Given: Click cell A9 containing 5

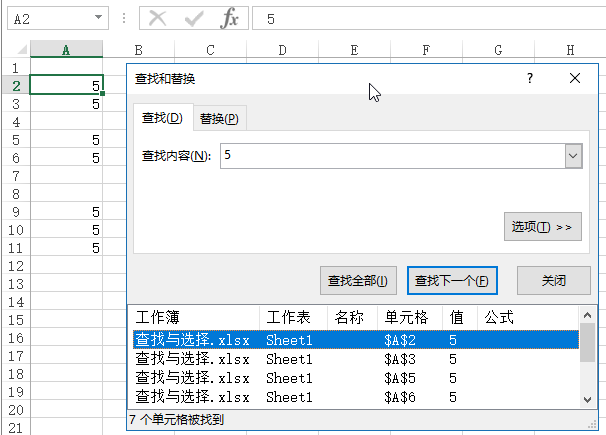Looking at the screenshot, I should pos(66,212).
